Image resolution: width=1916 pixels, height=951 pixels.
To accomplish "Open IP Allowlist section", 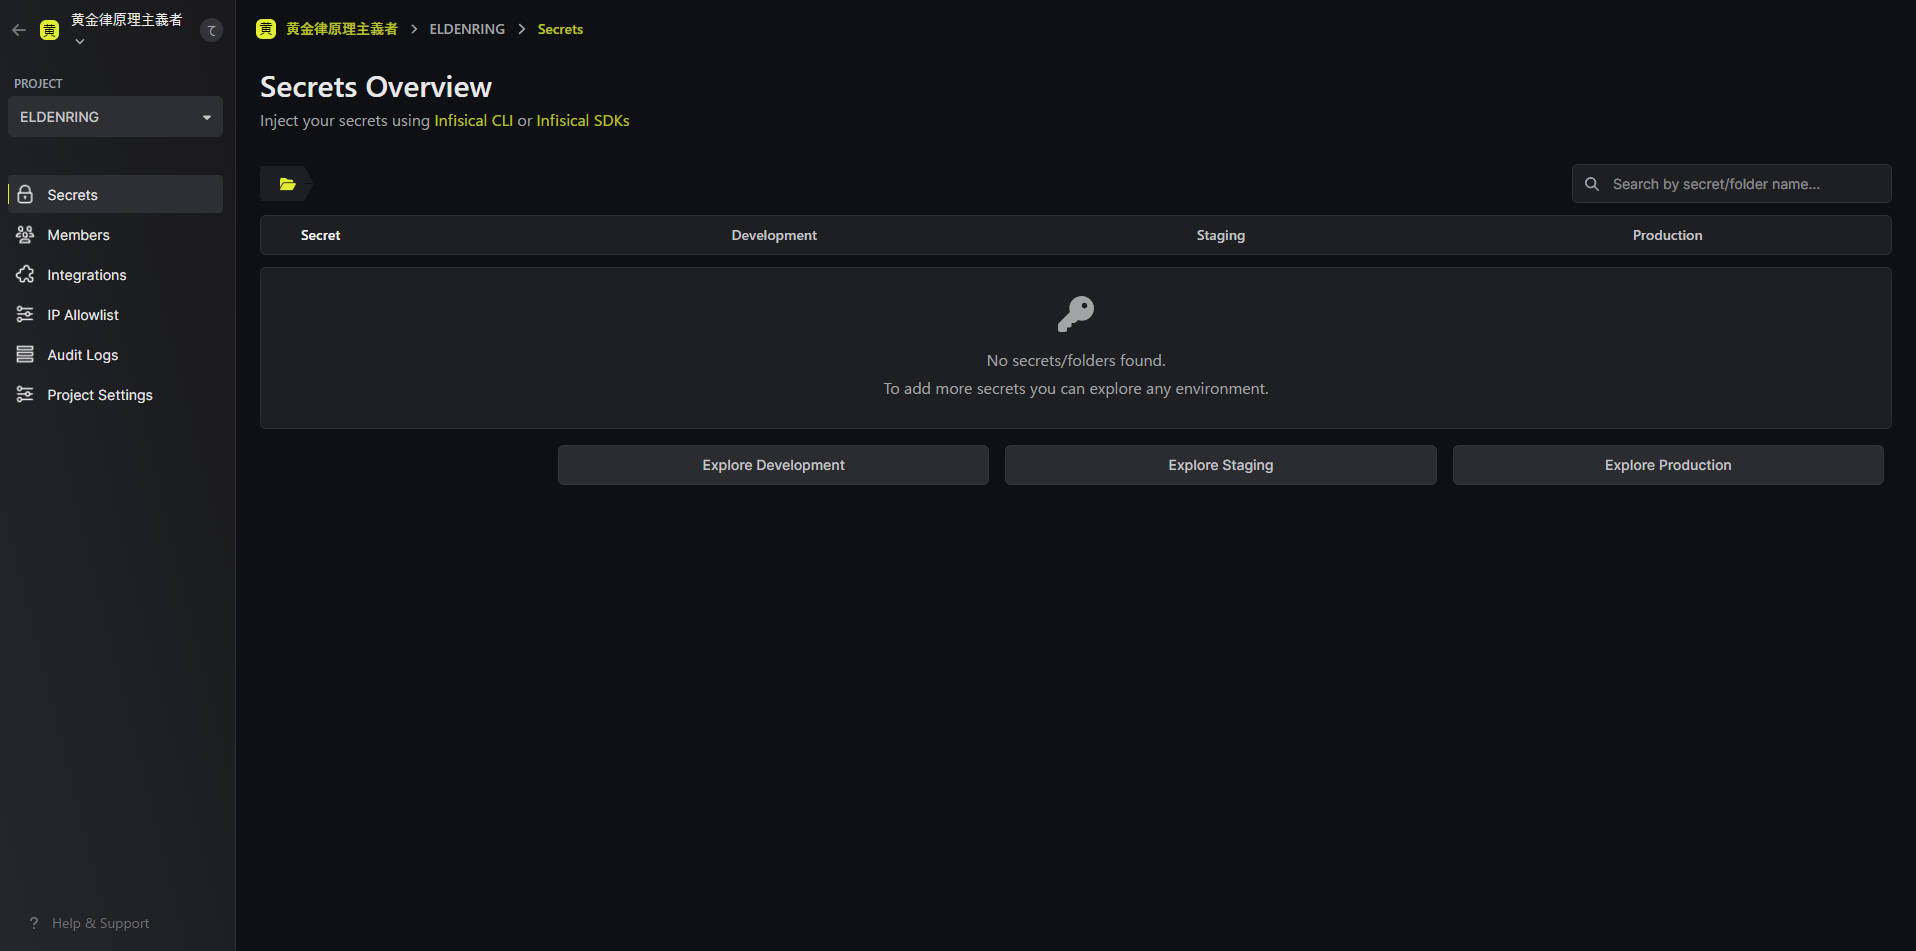I will click(115, 315).
